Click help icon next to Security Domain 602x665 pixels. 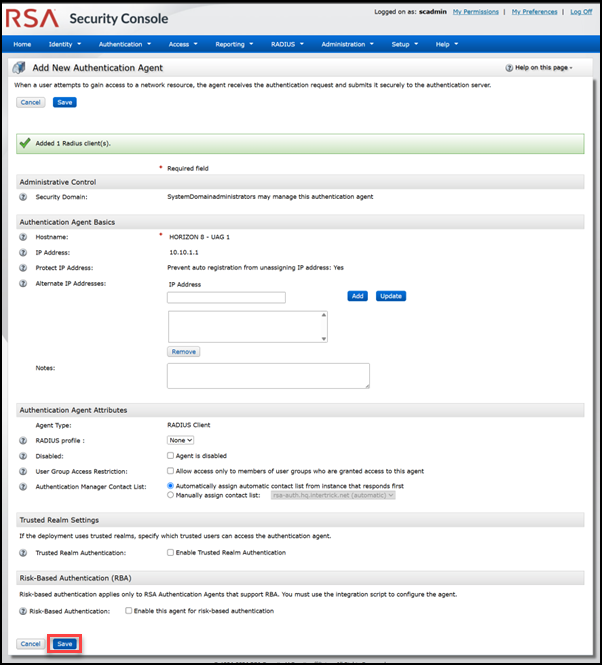point(23,197)
